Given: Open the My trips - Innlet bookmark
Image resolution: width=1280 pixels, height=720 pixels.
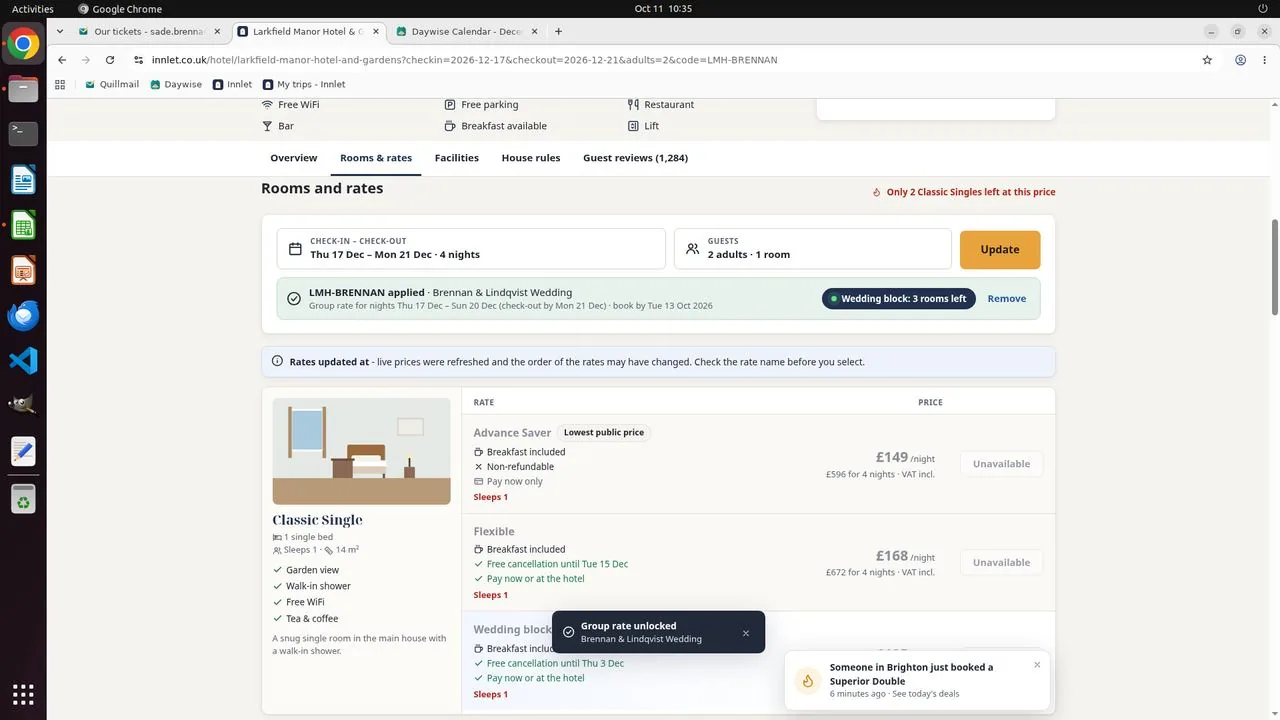Looking at the screenshot, I should coord(304,84).
